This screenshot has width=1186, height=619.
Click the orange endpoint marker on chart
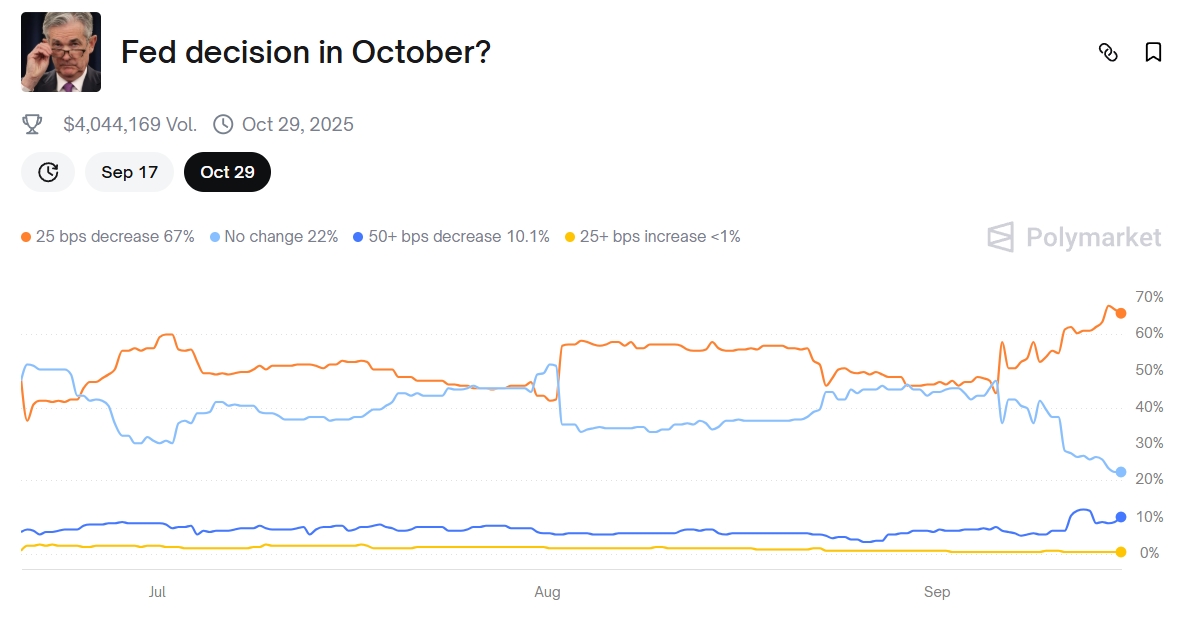point(1121,313)
